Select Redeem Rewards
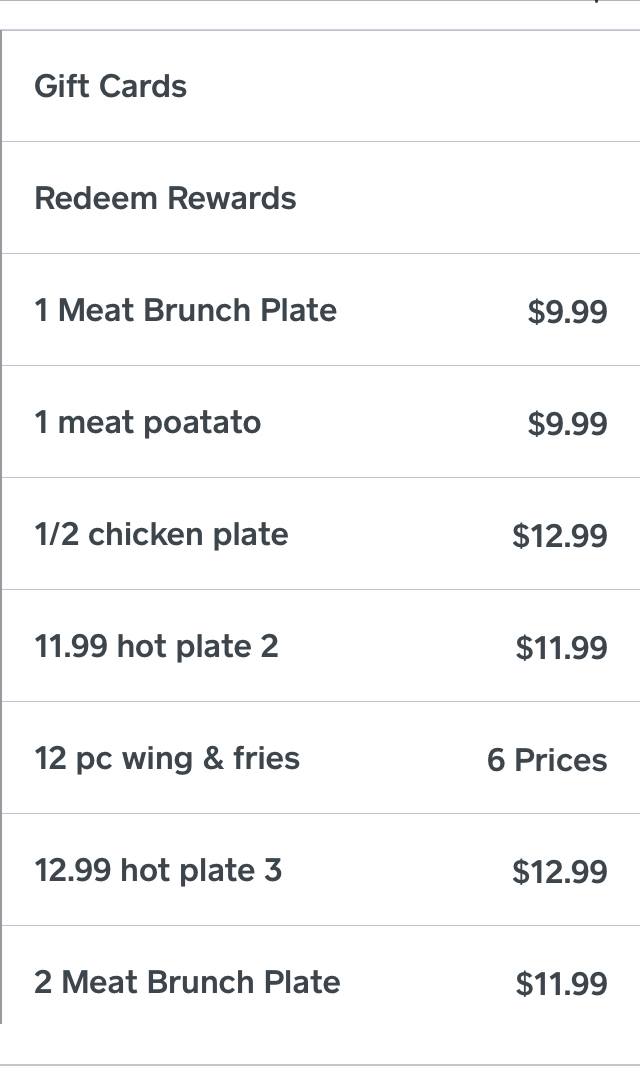The image size is (640, 1074). [320, 198]
